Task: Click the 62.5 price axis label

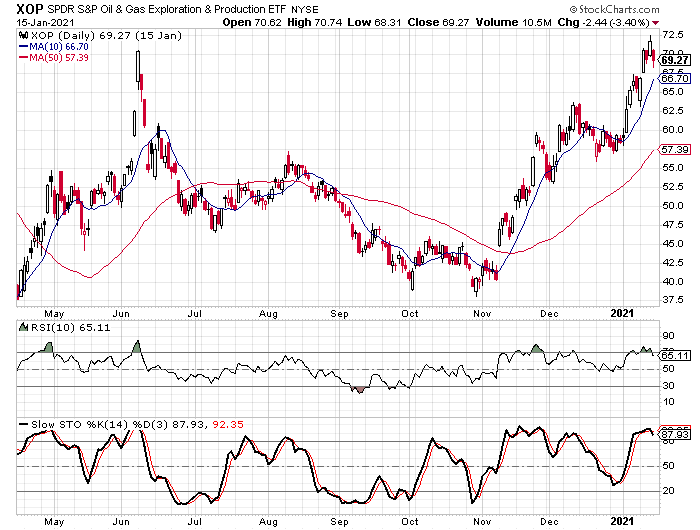Action: [x=673, y=111]
